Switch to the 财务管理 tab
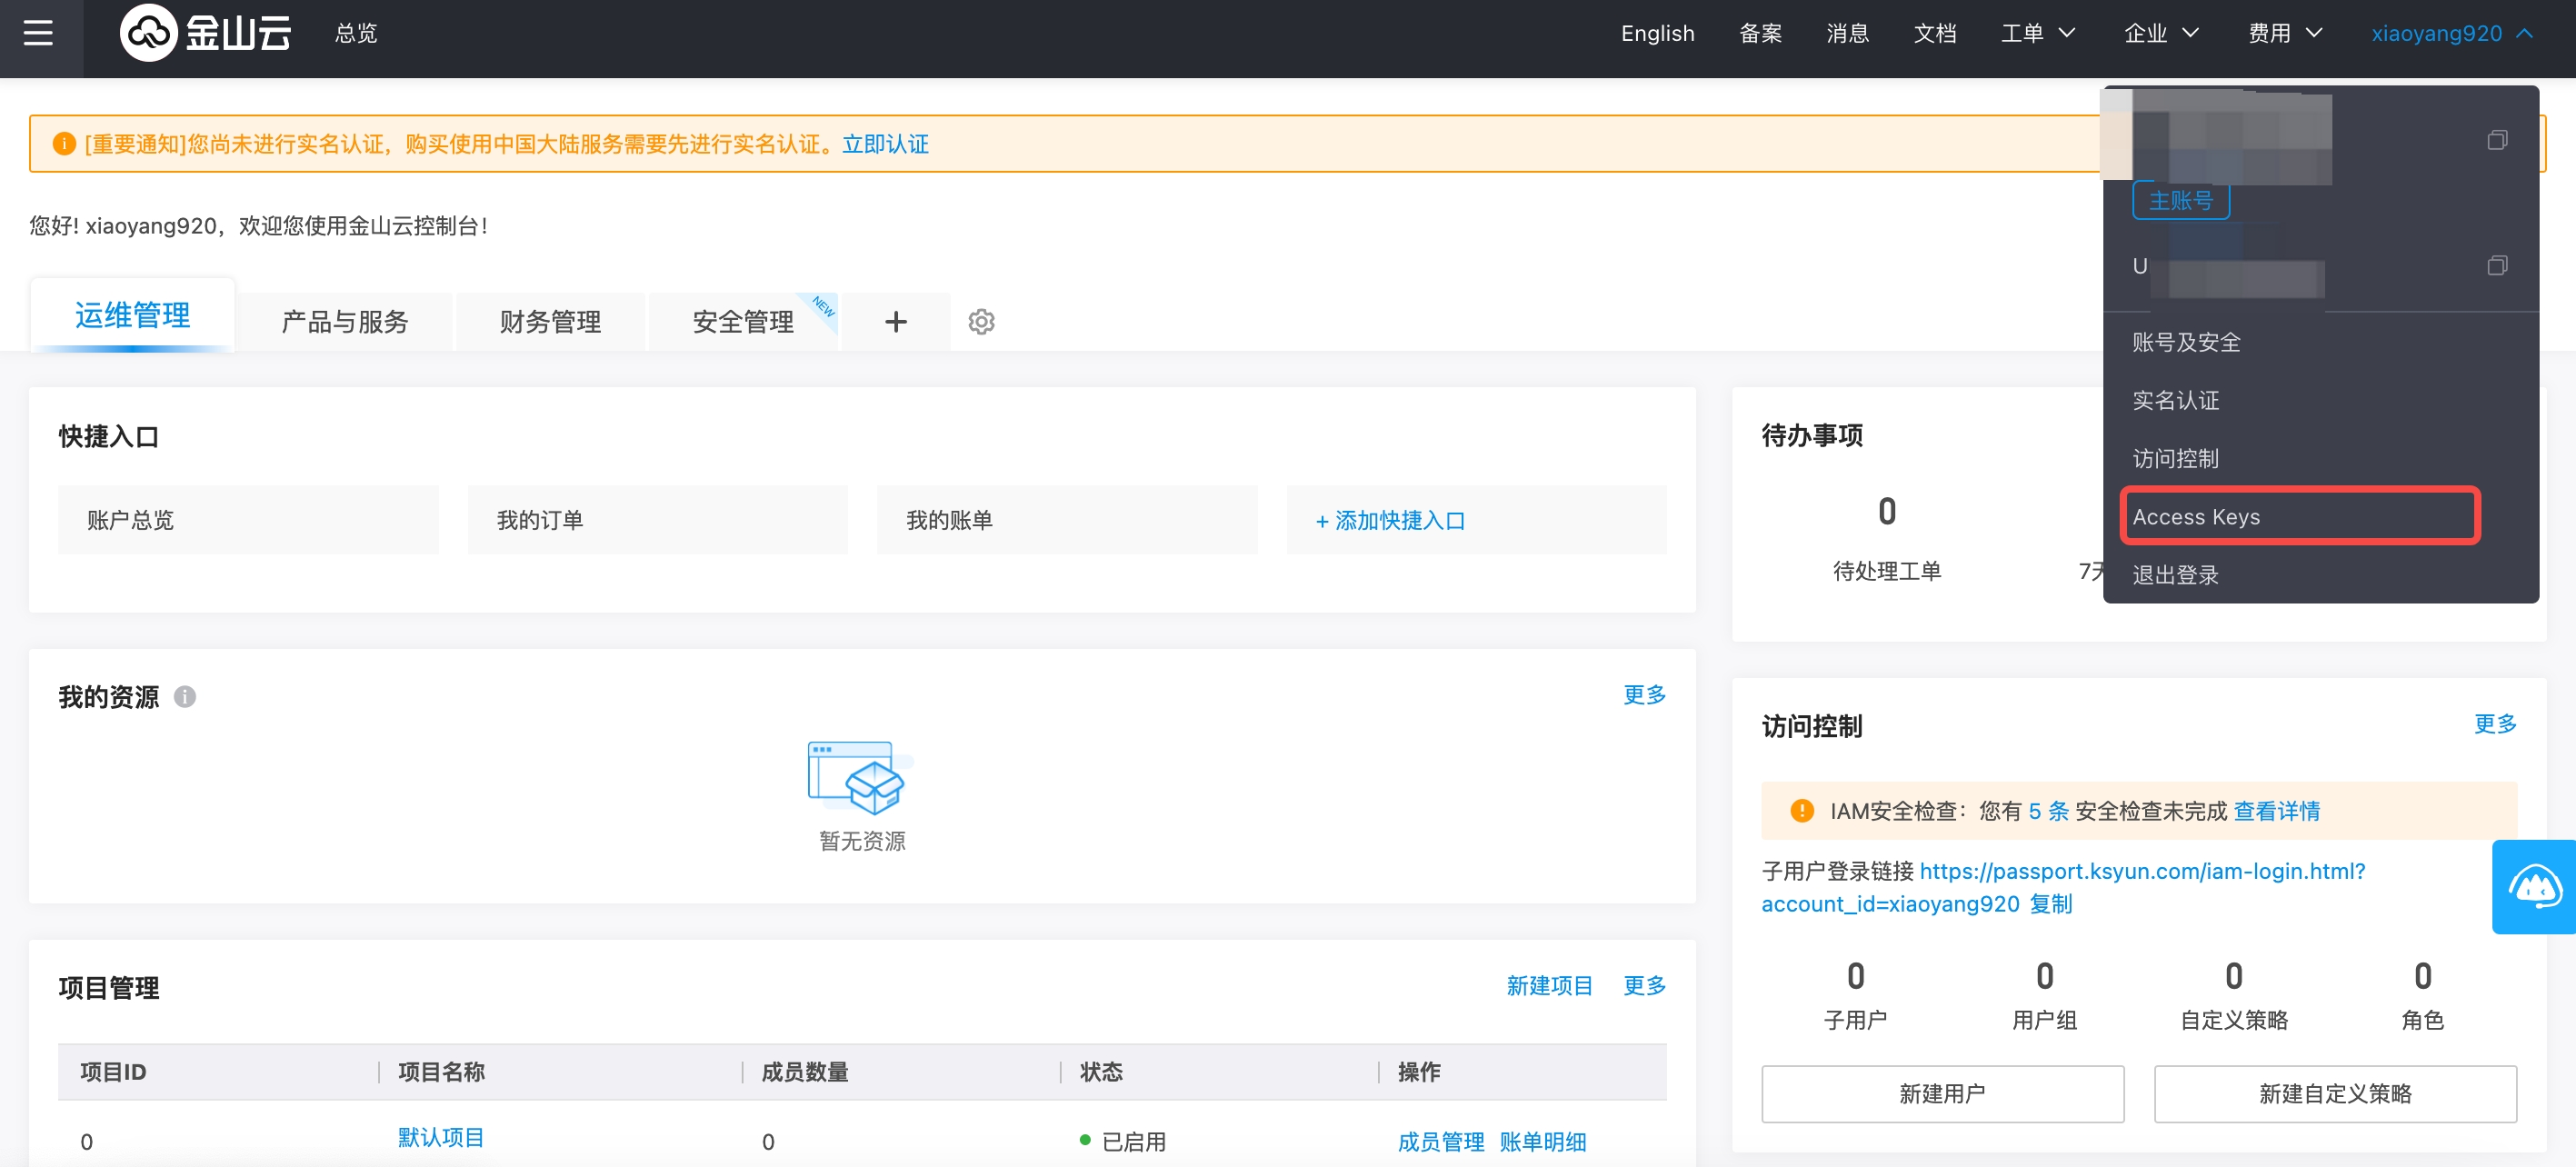2576x1167 pixels. point(550,322)
